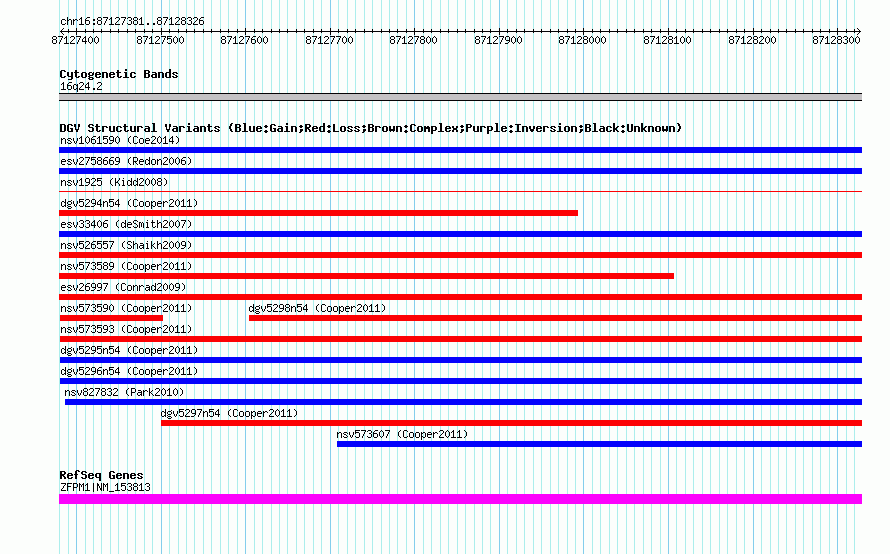
Task: Open the dgv5294n54 (Cooper2011) variant label
Action: click(x=129, y=203)
